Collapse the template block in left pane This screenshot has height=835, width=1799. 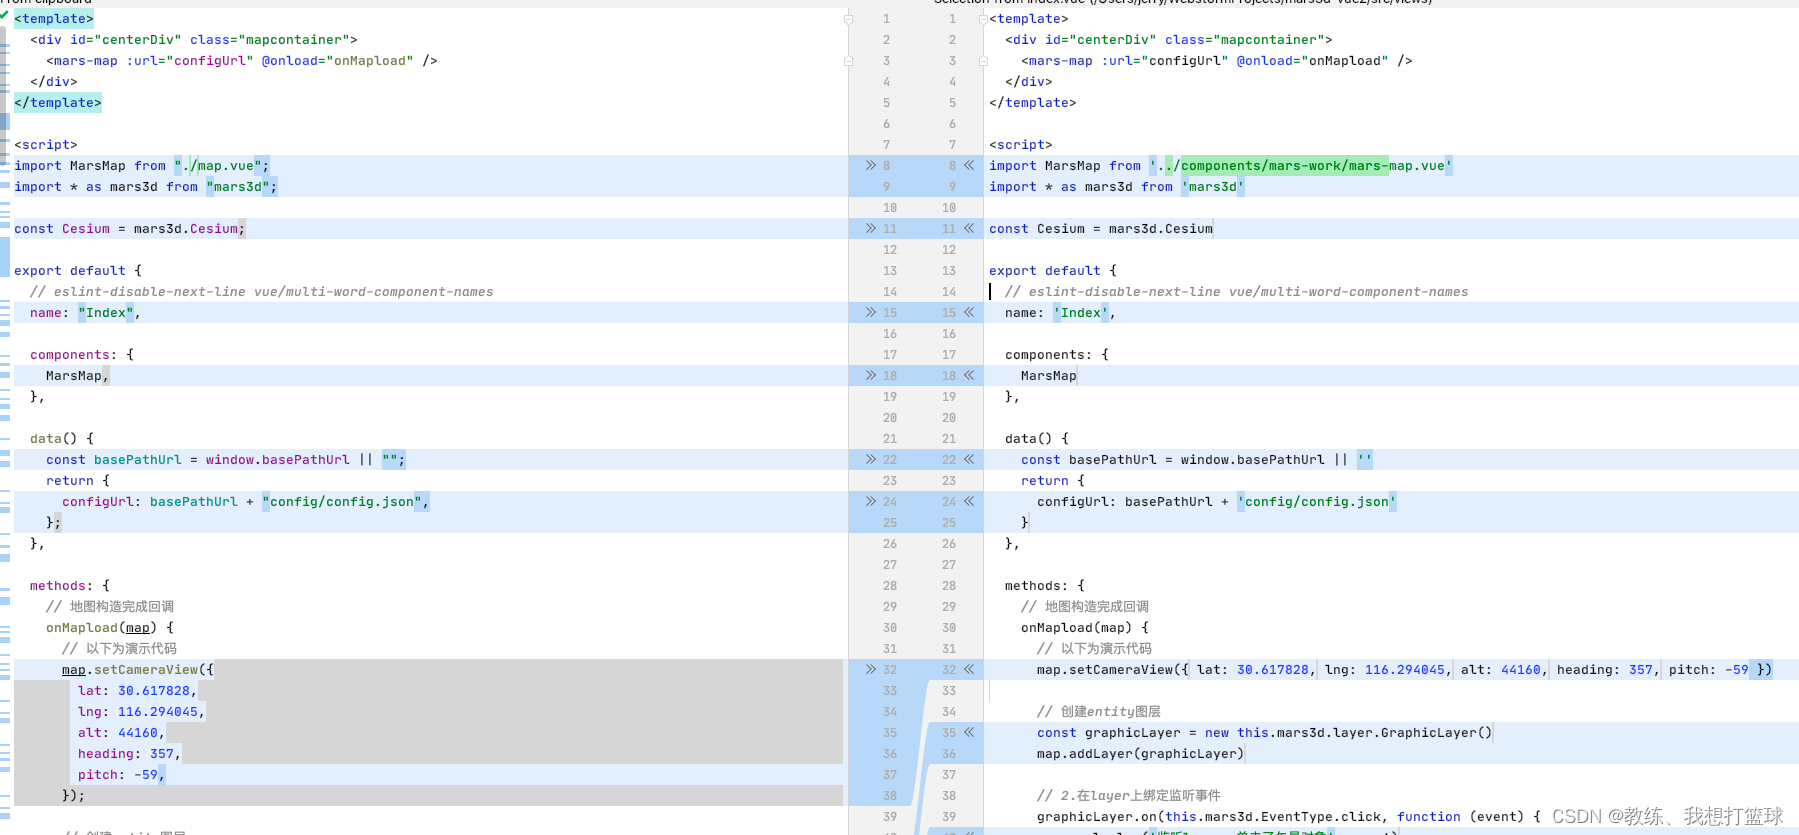click(848, 19)
